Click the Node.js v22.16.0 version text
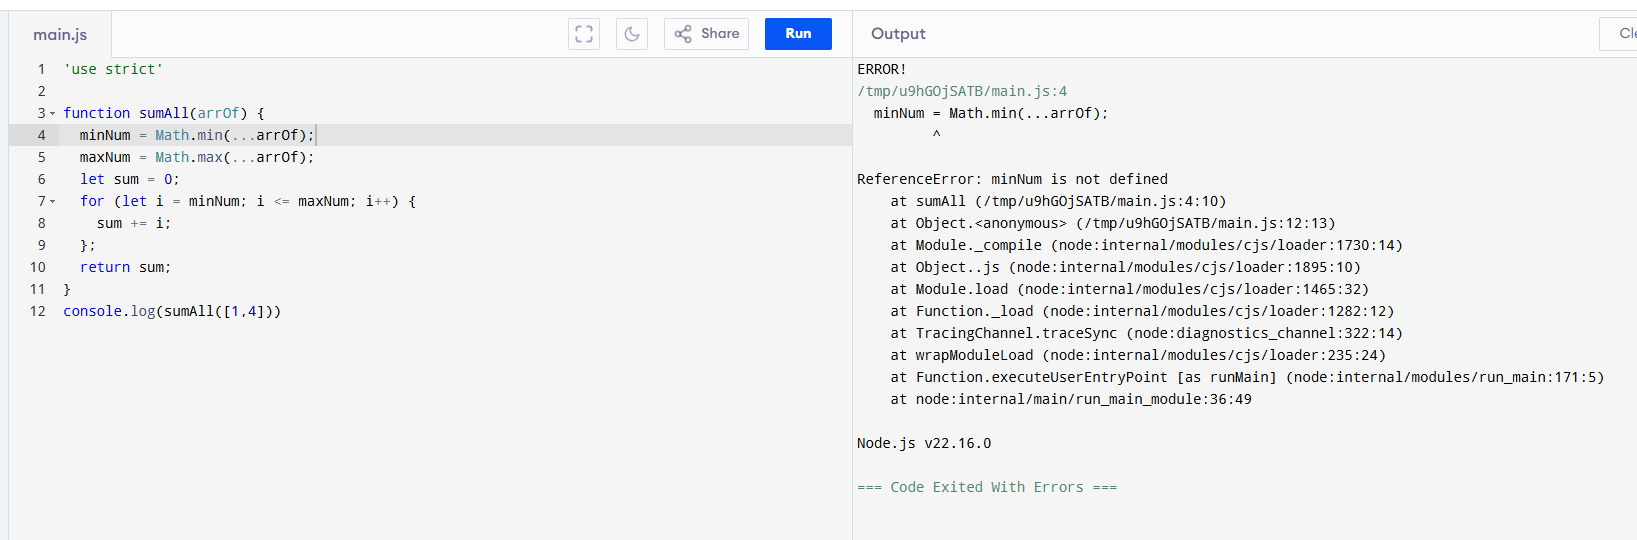 924,444
